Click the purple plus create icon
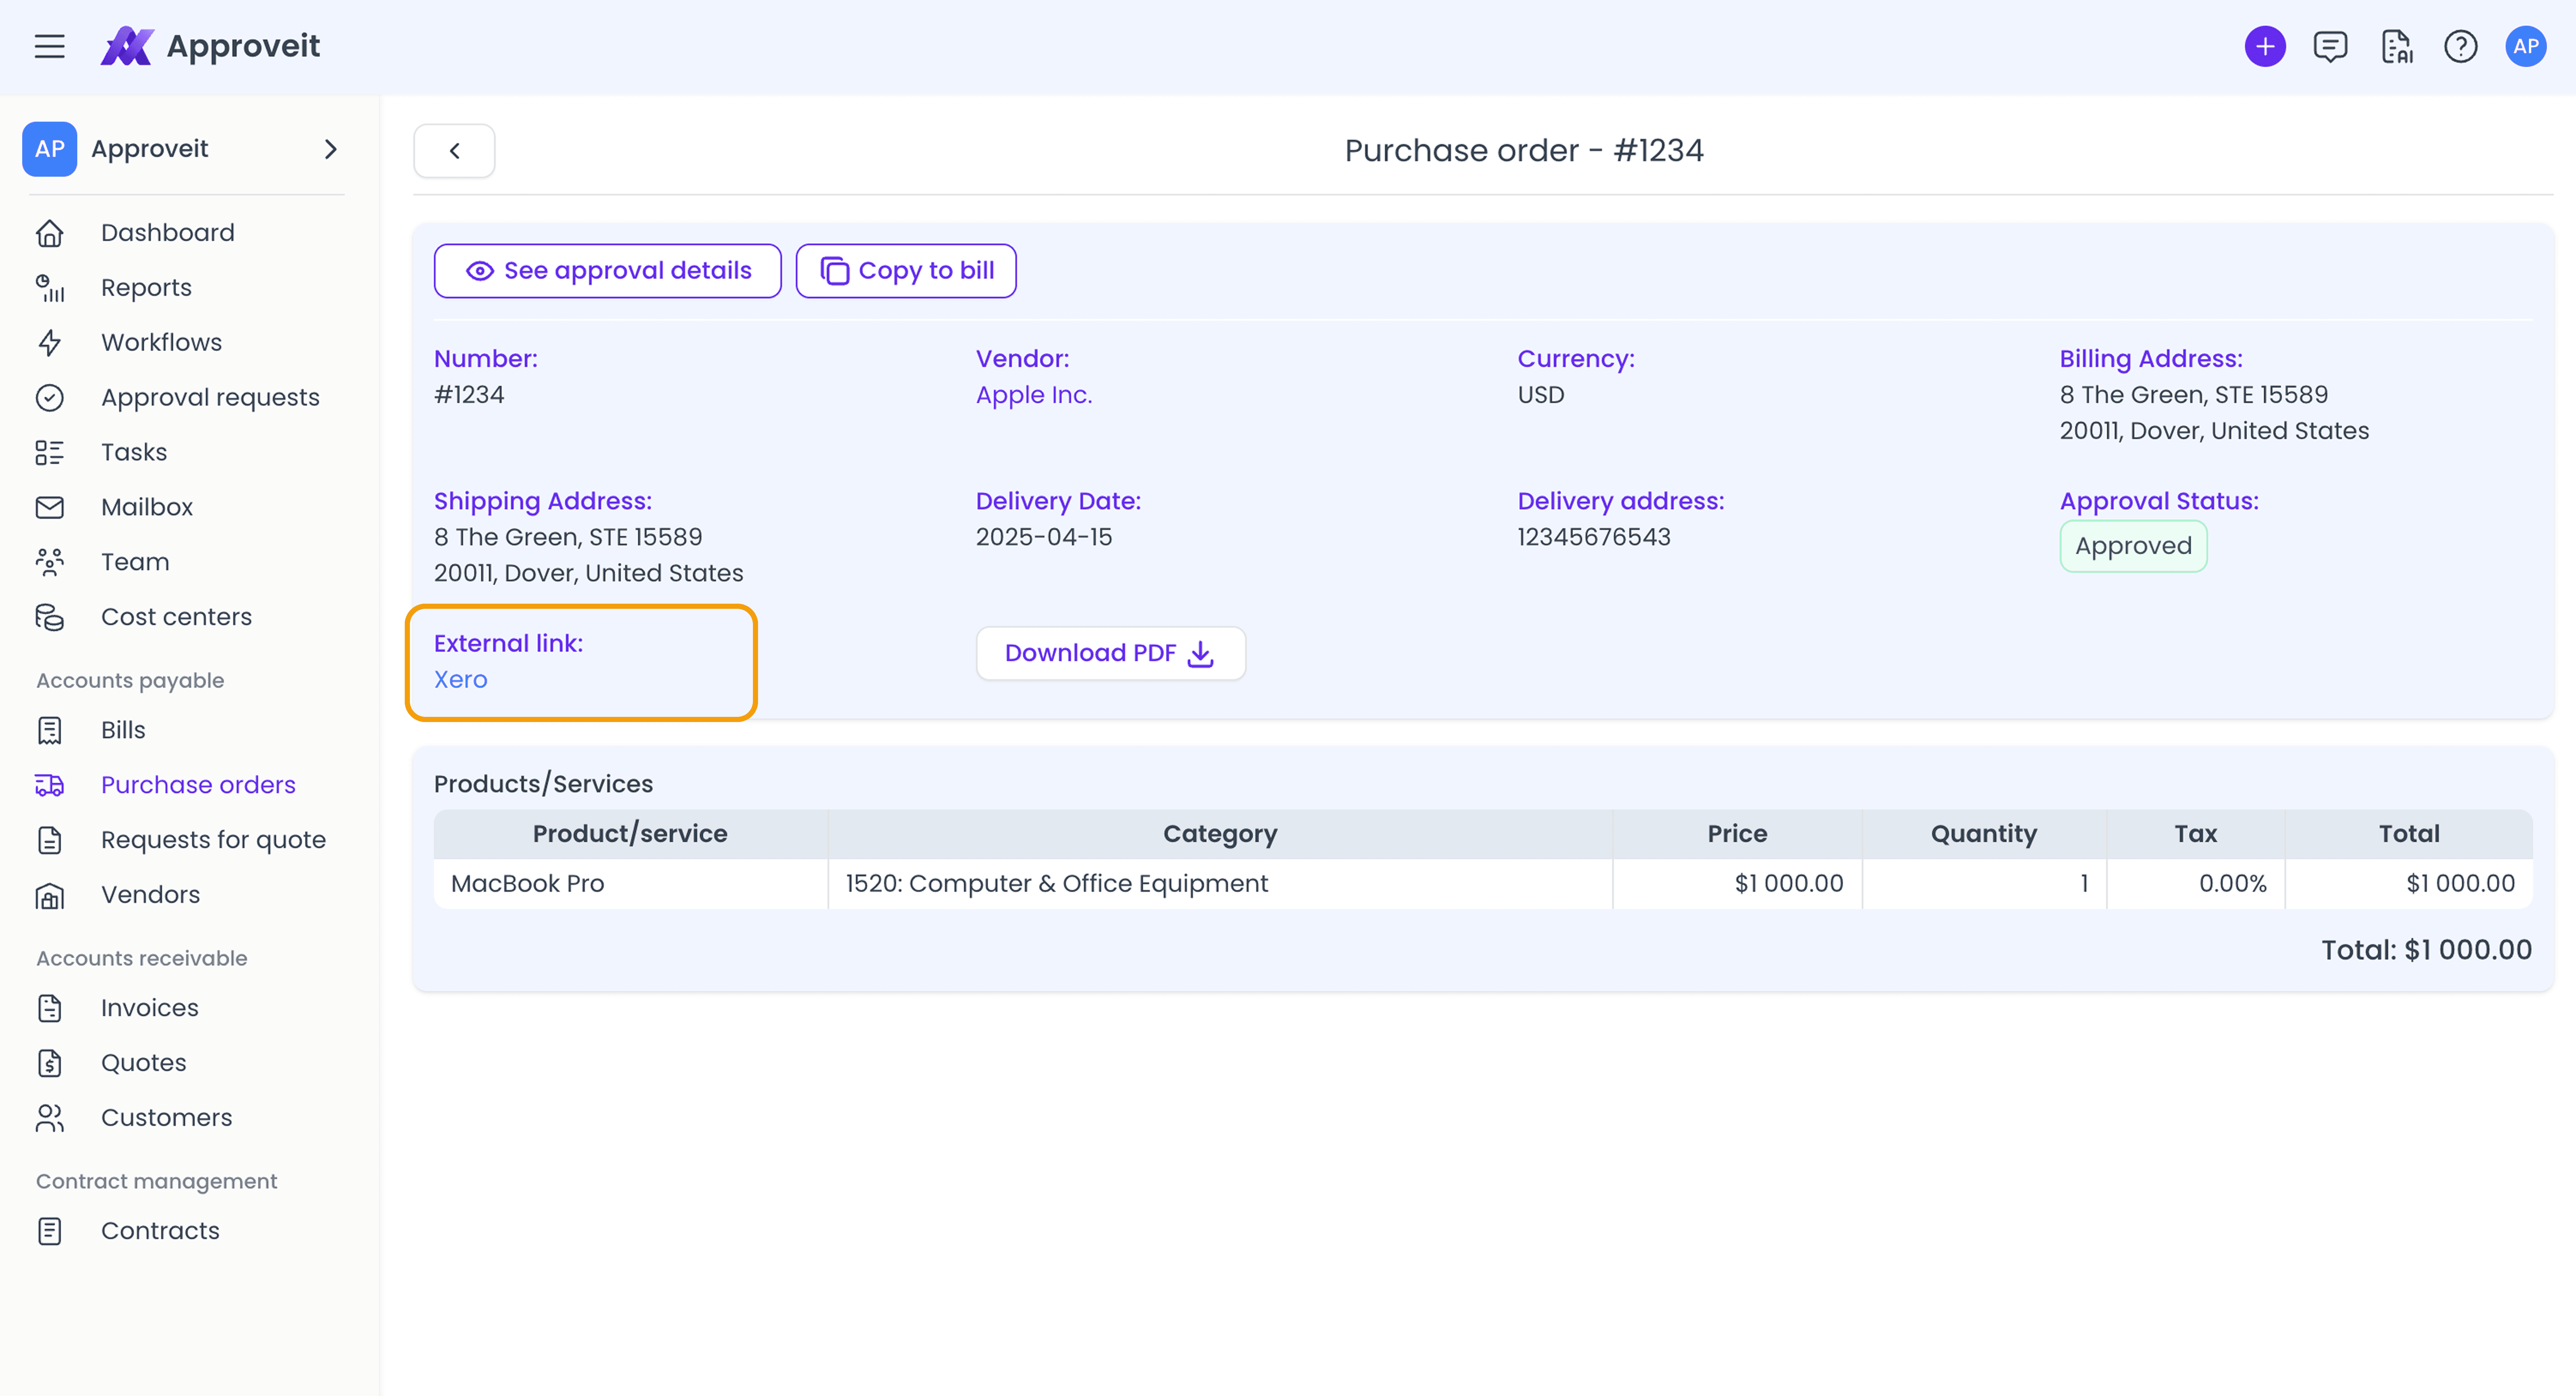Viewport: 2576px width, 1396px height. coord(2265,46)
